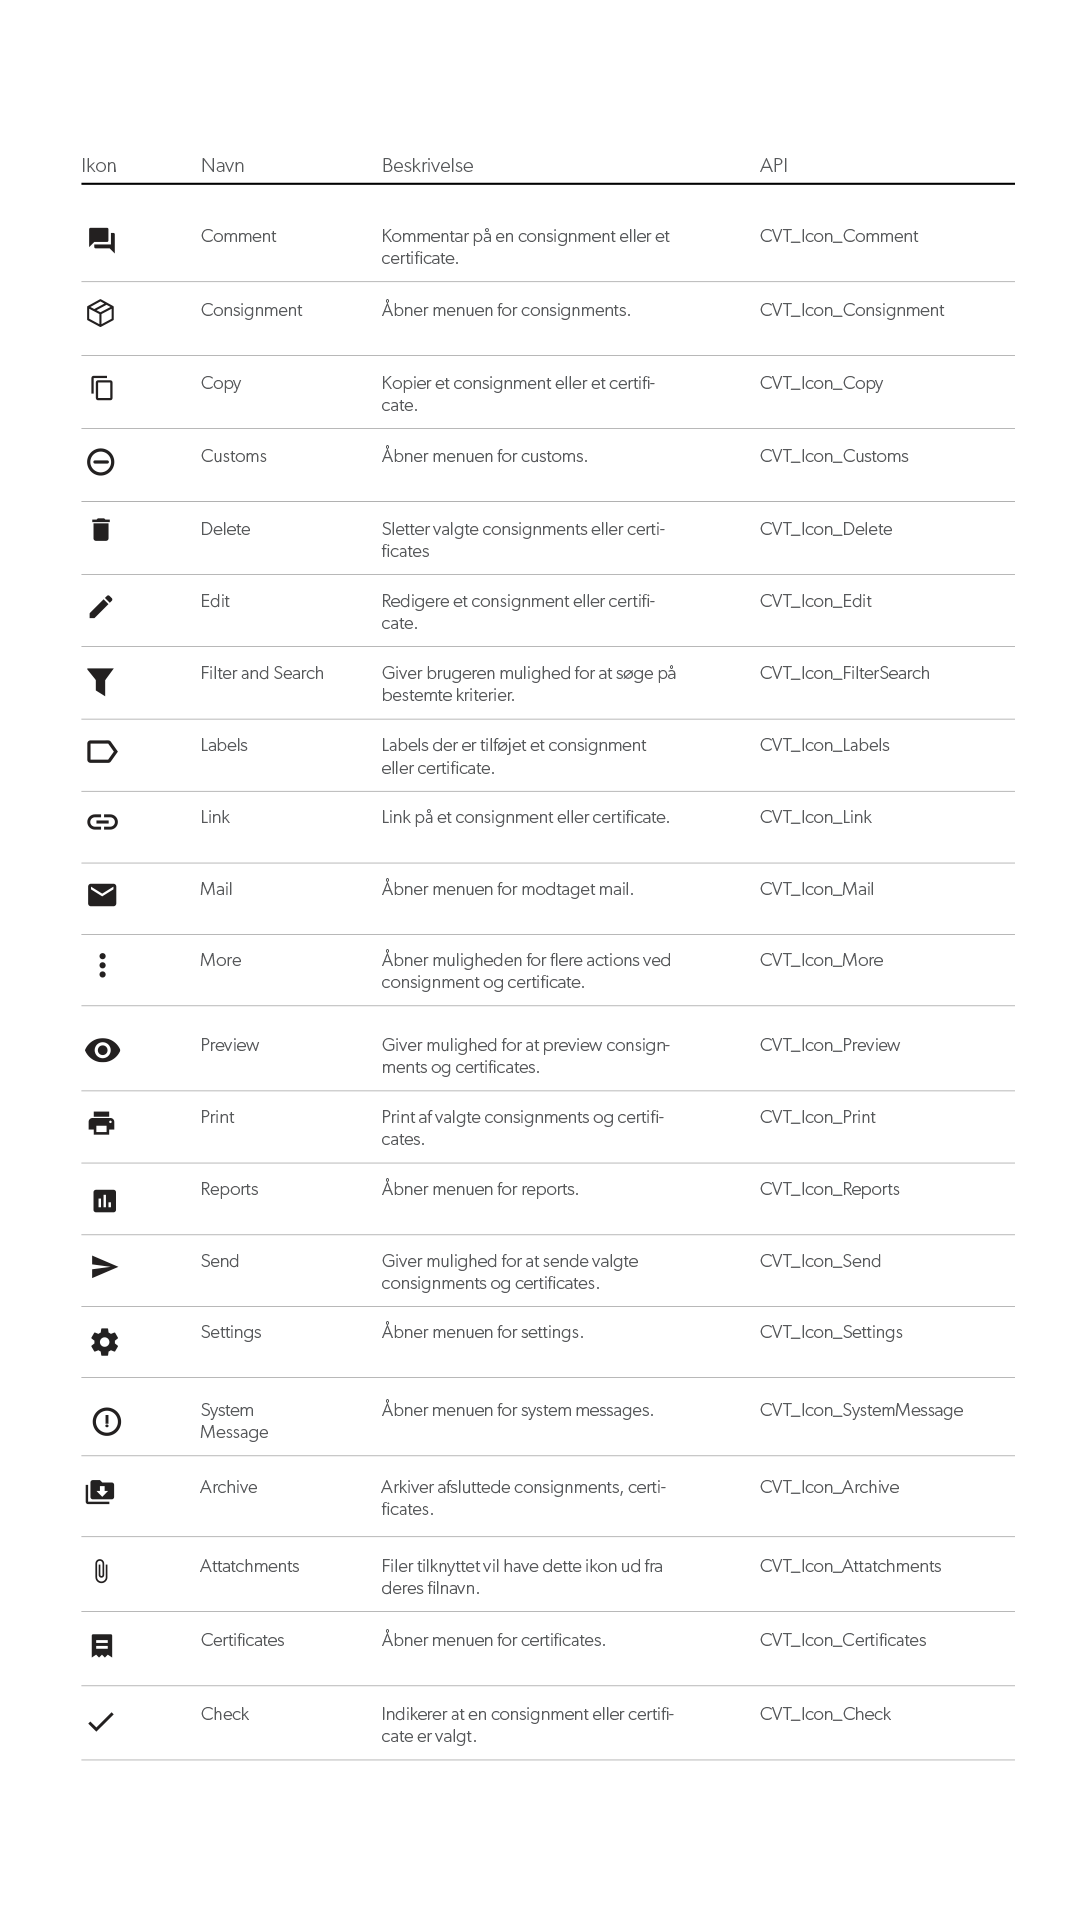Click the Comment speech bubble icon
1080x1920 pixels.
point(102,240)
